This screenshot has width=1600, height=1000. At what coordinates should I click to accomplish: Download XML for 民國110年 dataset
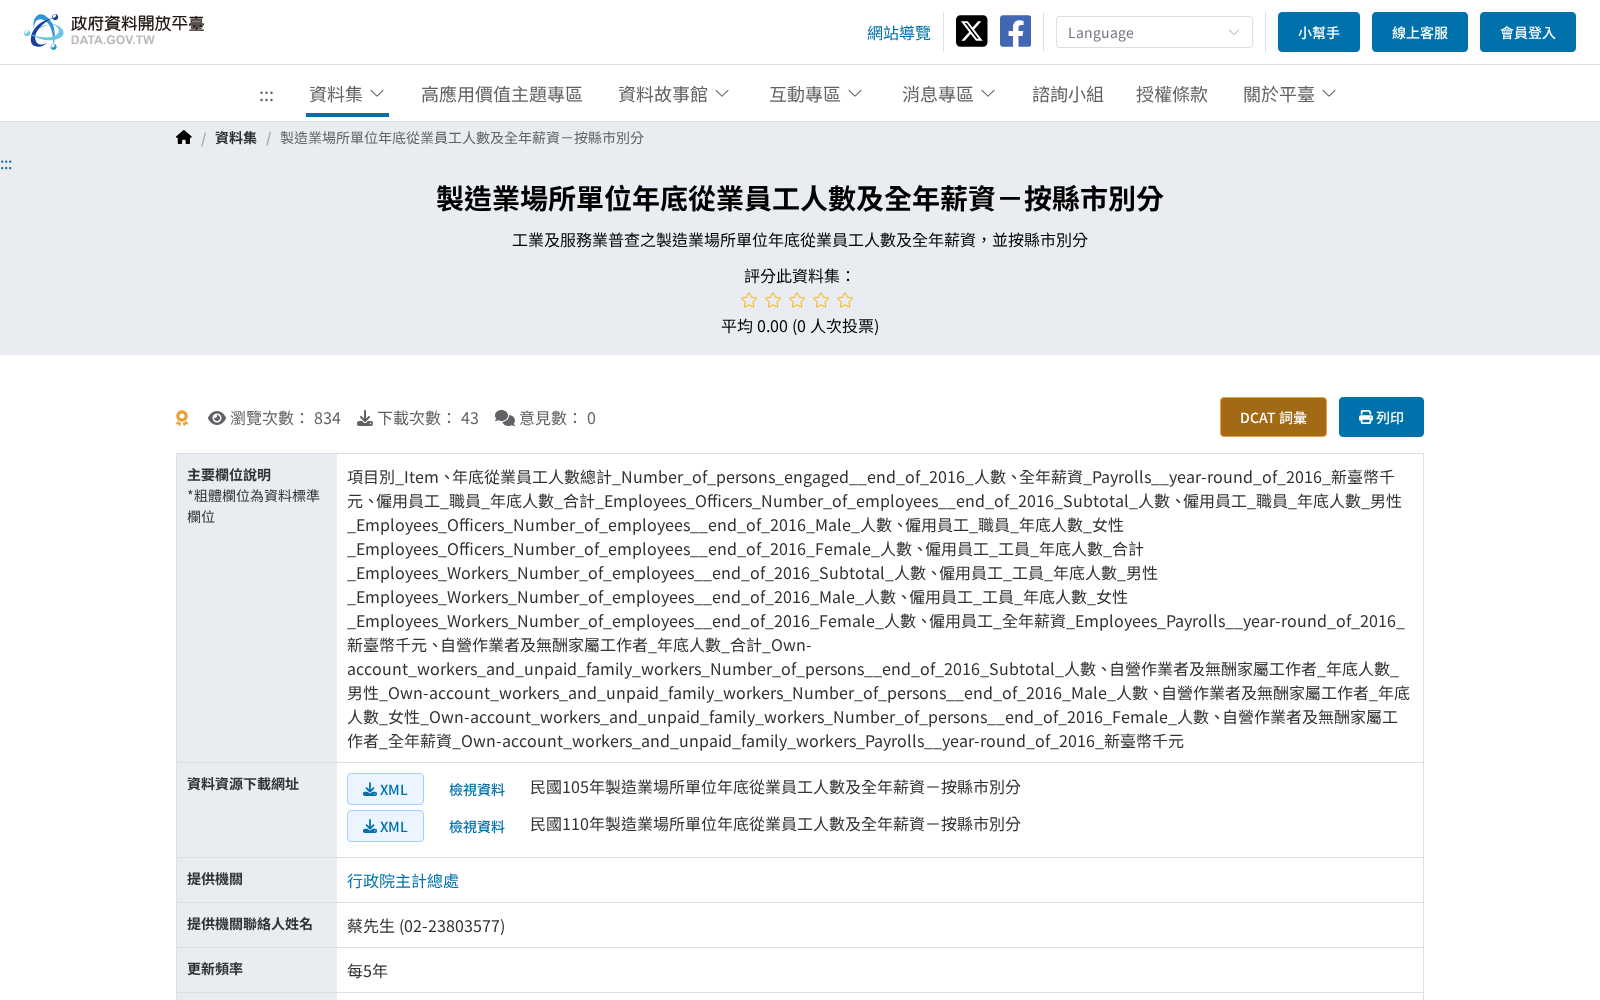coord(385,826)
